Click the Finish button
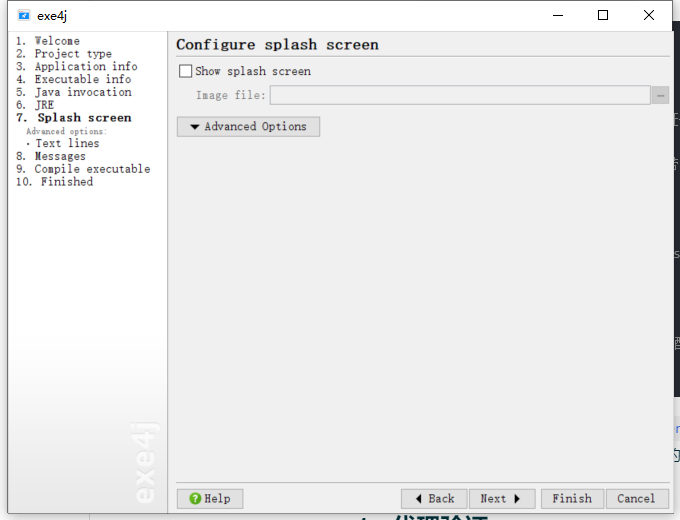Viewport: 680px width, 520px height. point(572,498)
